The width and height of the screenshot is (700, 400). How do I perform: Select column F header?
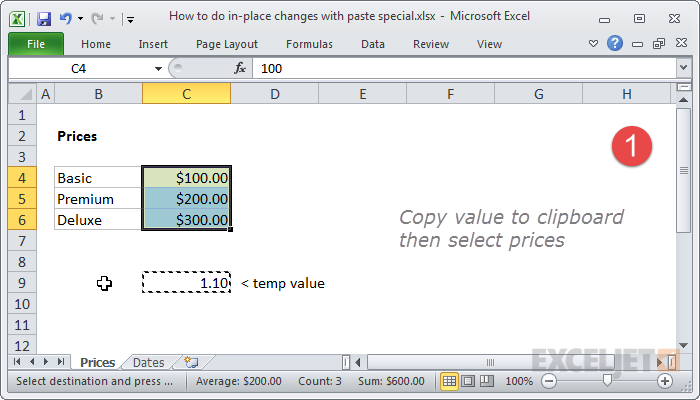click(450, 94)
